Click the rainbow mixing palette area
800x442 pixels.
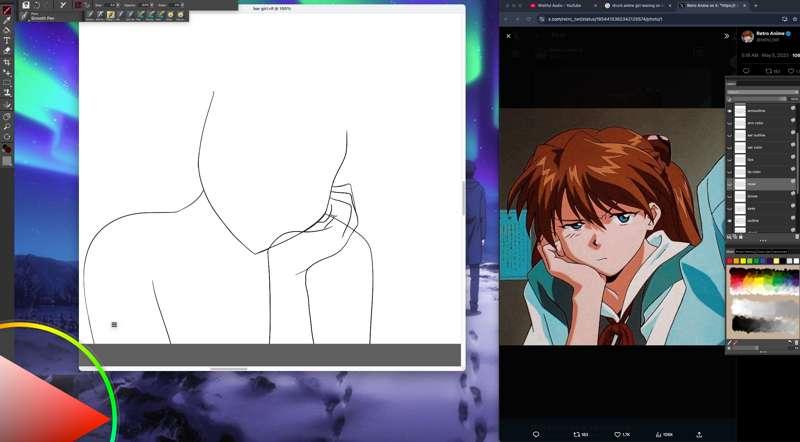(x=763, y=281)
